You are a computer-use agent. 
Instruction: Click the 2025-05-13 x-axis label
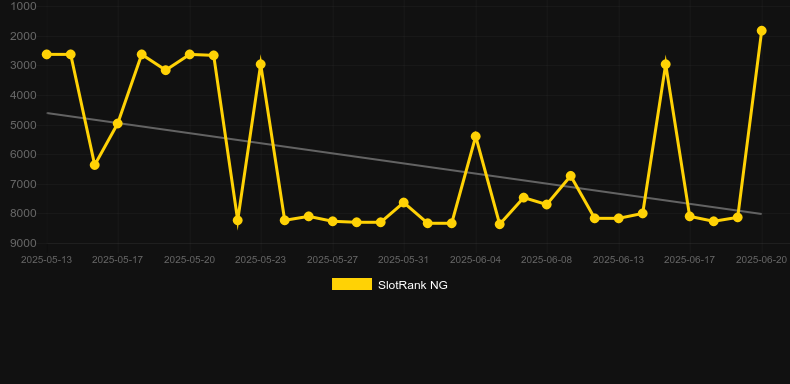tap(47, 260)
